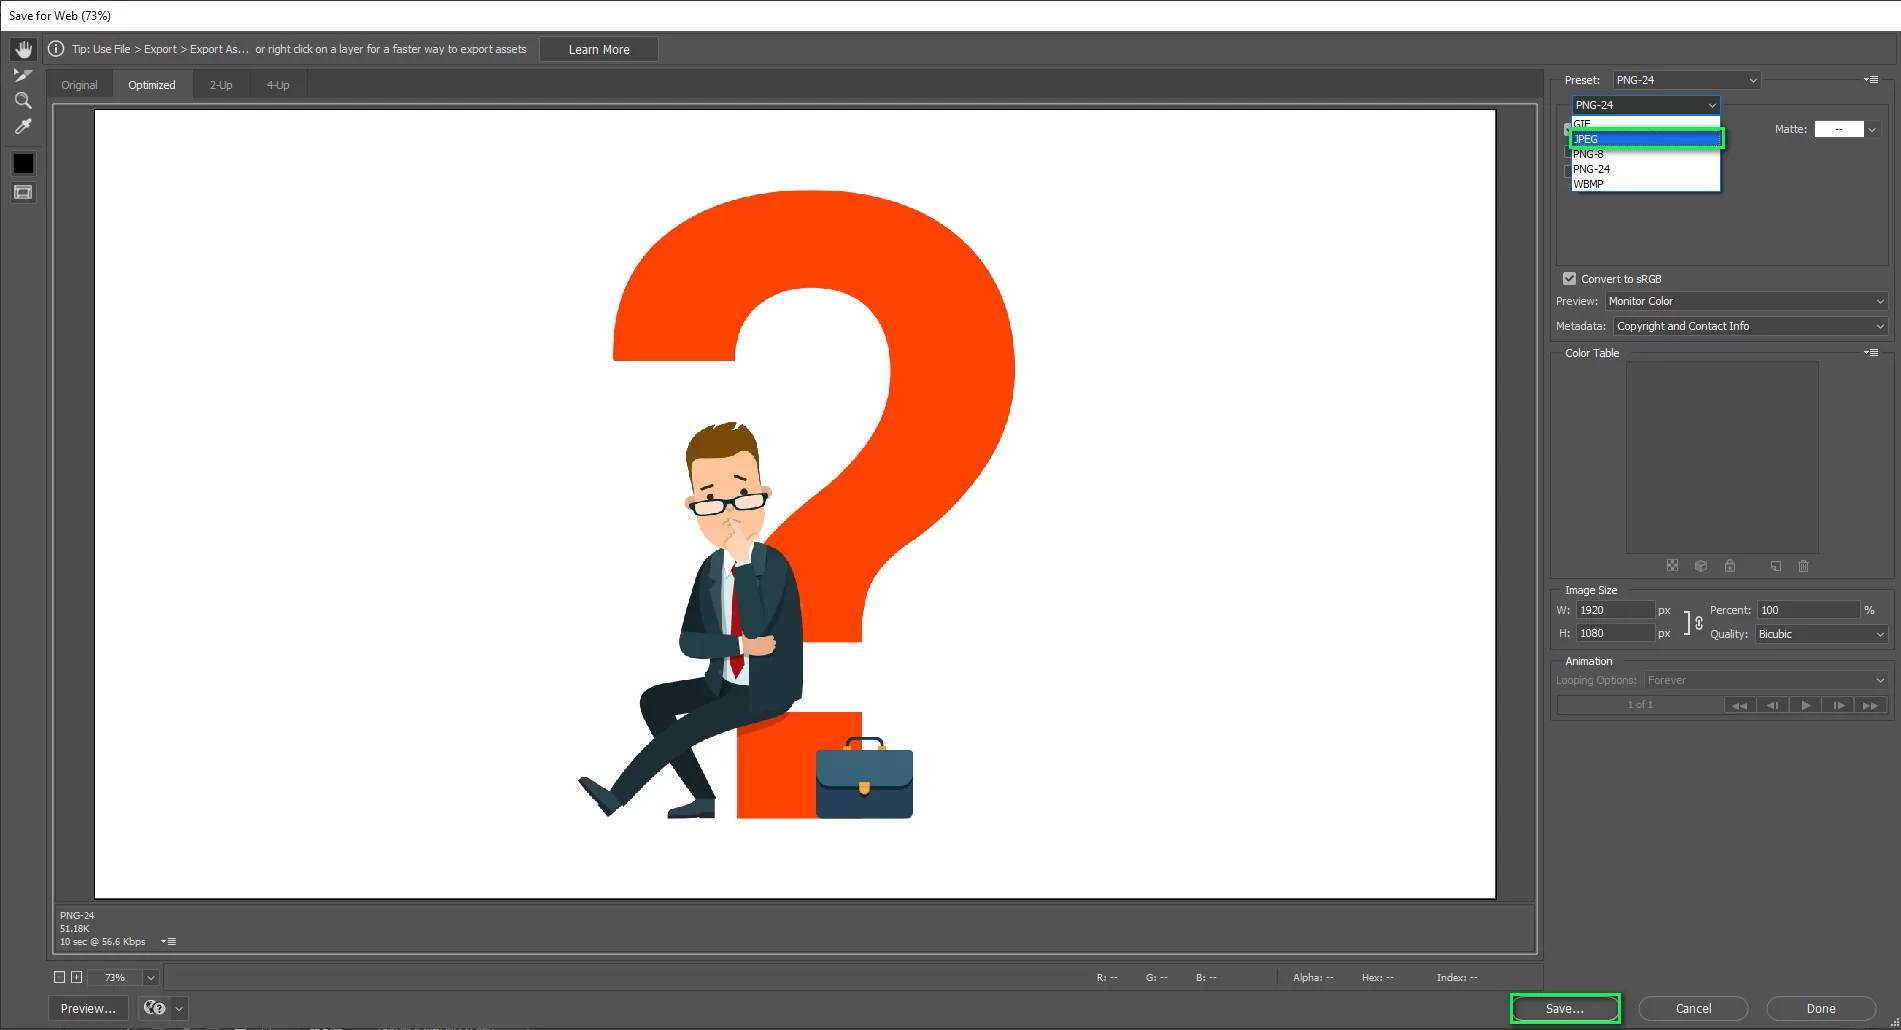Open the Optimize panel menu icon
Screen dimensions: 1901x1030
(1871, 80)
